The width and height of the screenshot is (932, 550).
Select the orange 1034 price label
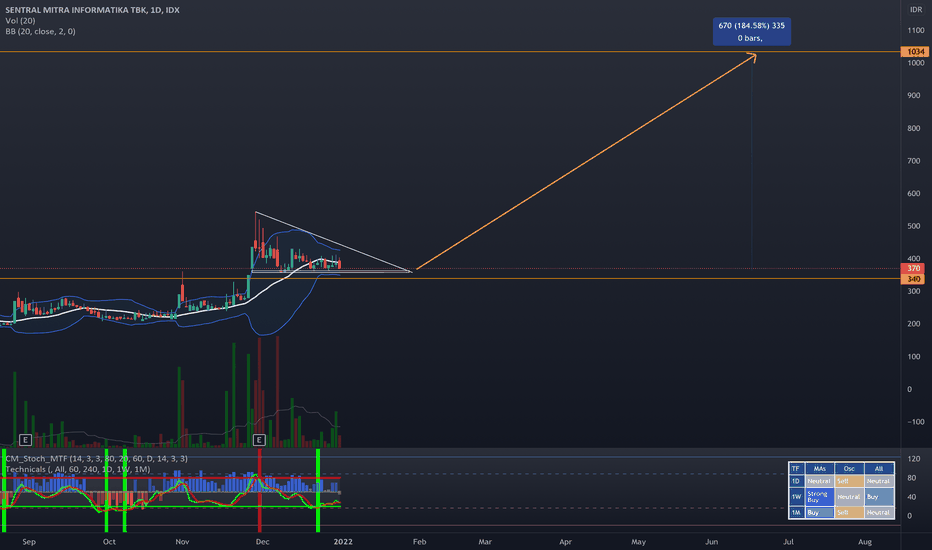point(914,52)
